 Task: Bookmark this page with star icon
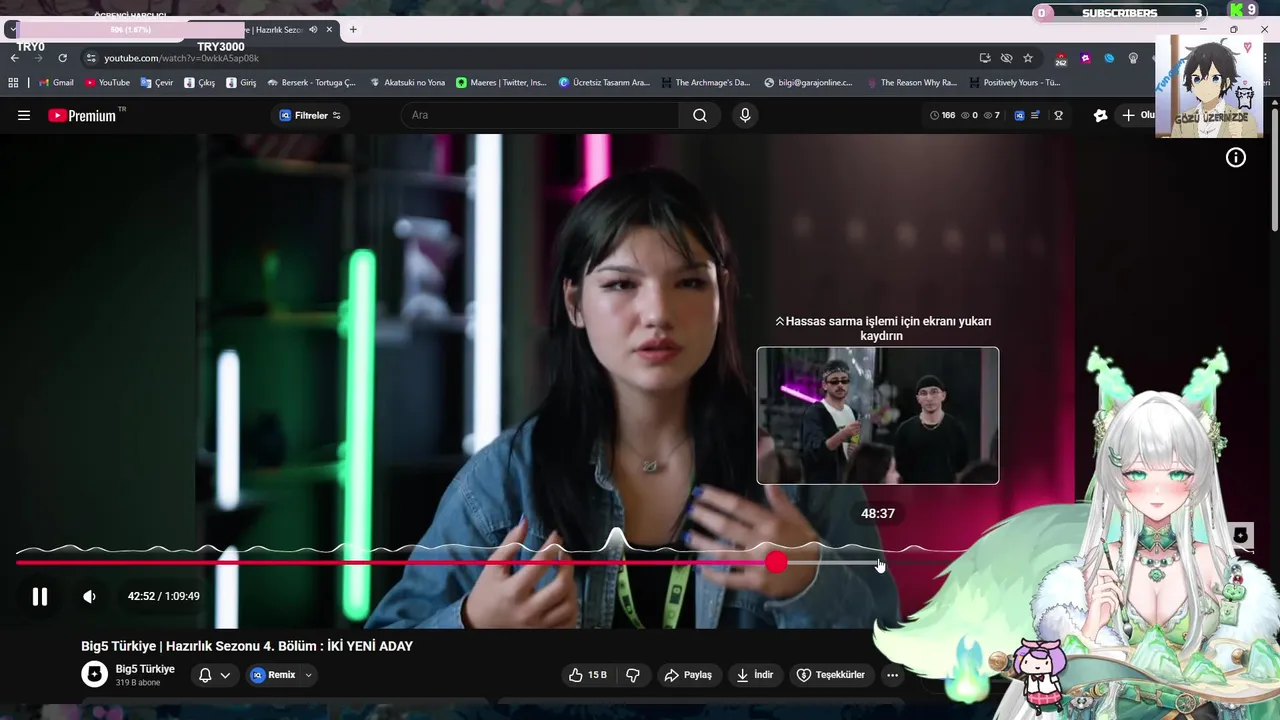click(x=1028, y=58)
